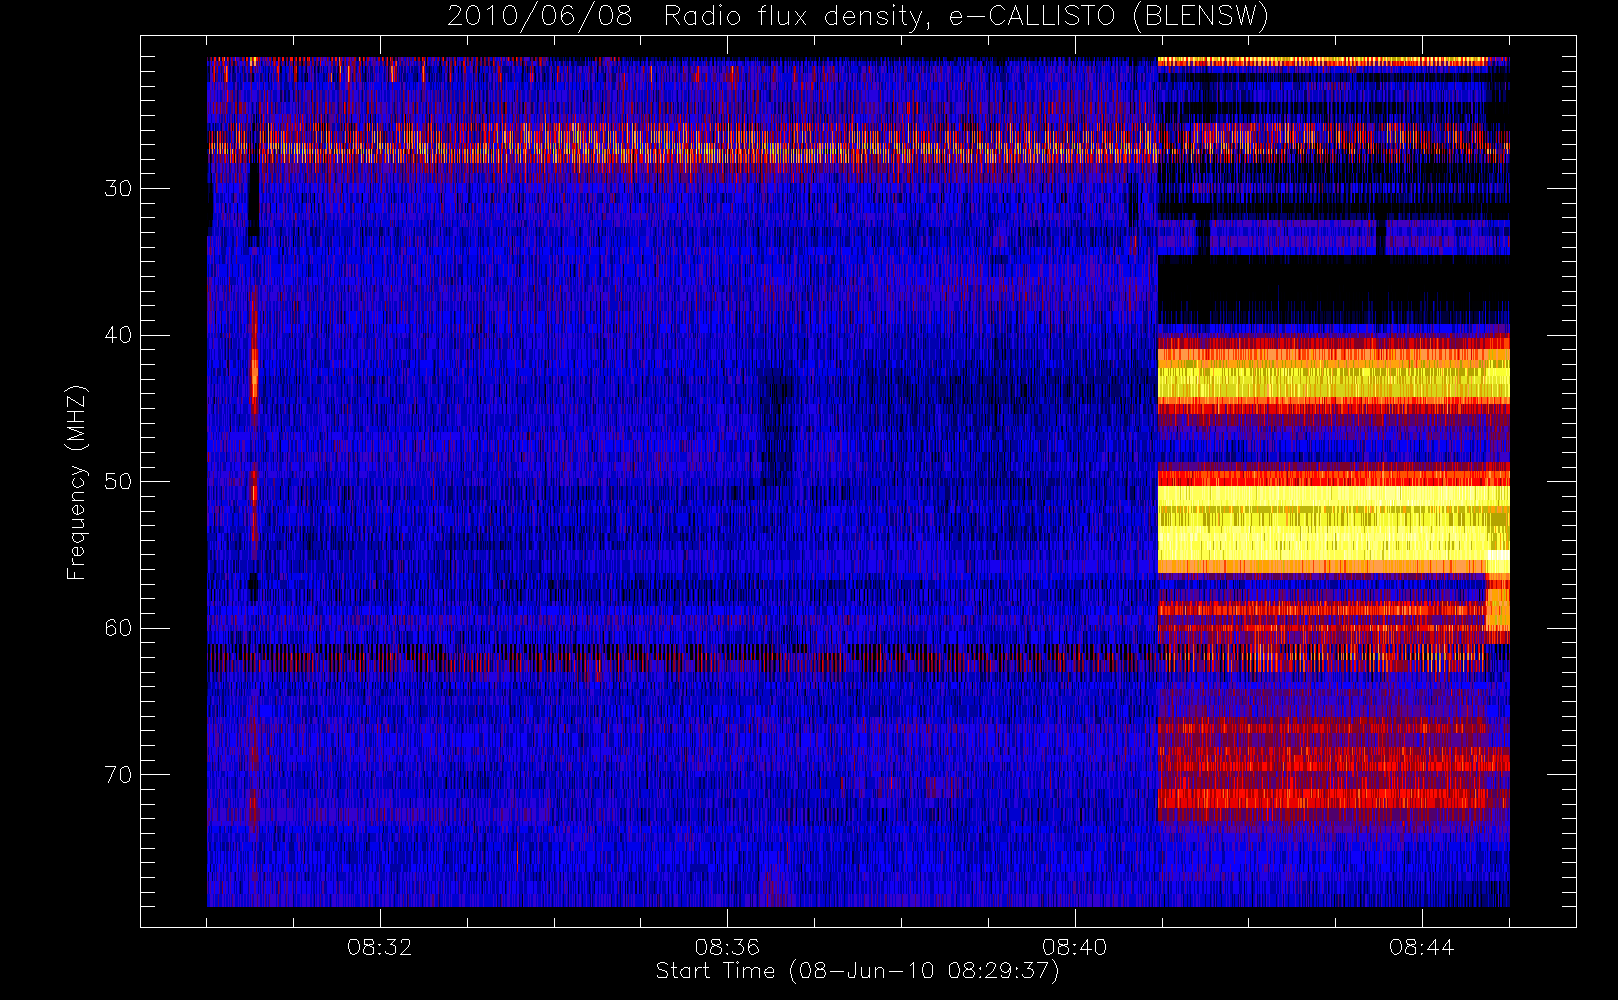
Task: Click the 30 frequency tick label
Action: pos(117,189)
